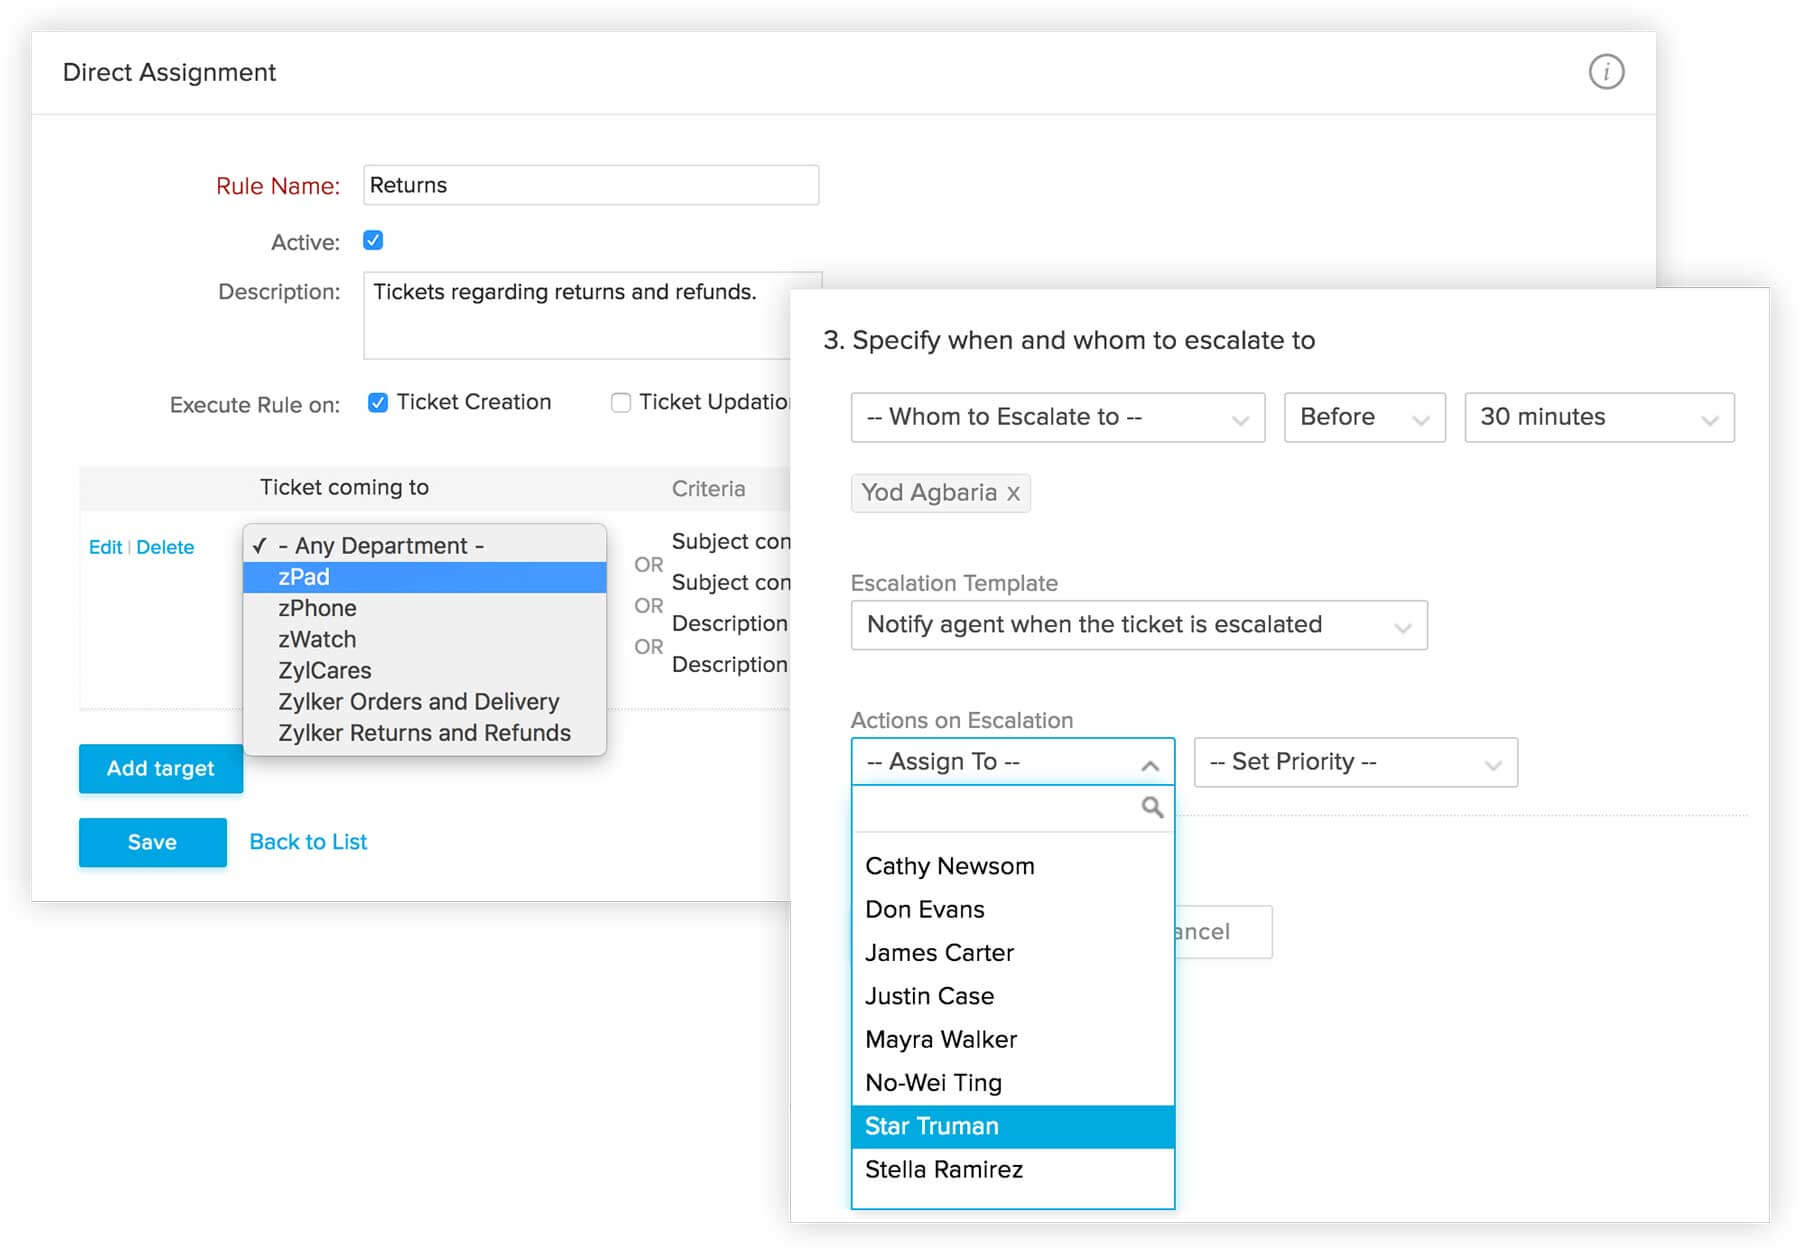The height and width of the screenshot is (1253, 1800).
Task: Click the Edit link for the rule target
Action: (106, 547)
